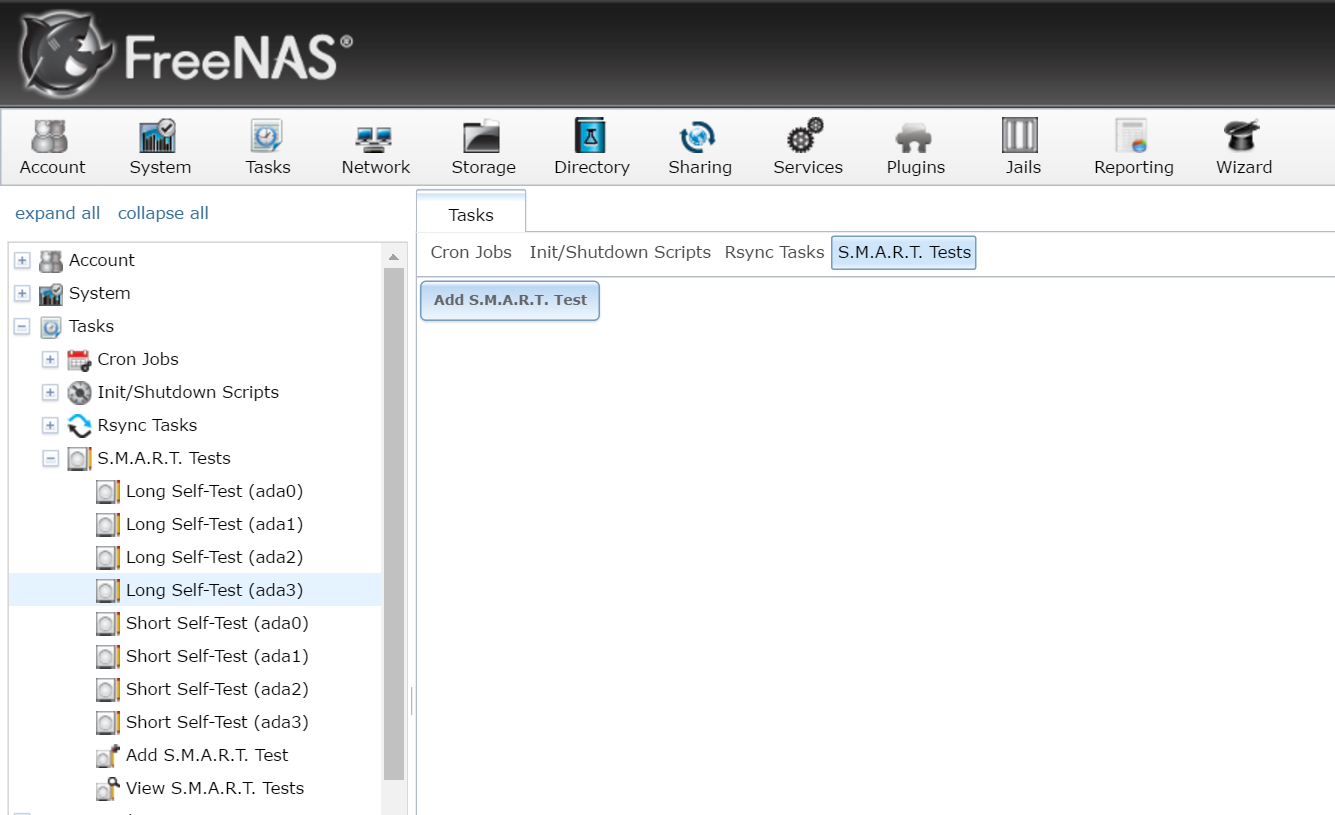Open the Init/Shutdown Scripts sub-tab
Screen dimensions: 1335x815
(x=620, y=253)
